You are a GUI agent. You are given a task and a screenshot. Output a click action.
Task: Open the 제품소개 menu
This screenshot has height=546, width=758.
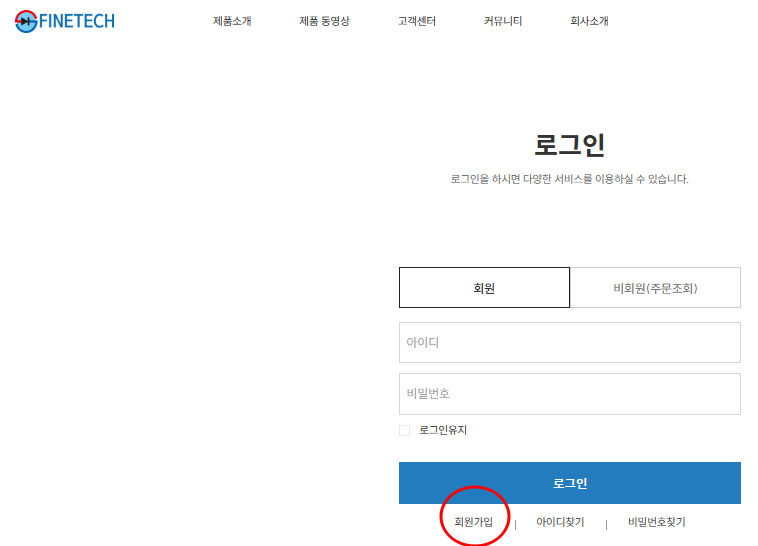tap(232, 21)
